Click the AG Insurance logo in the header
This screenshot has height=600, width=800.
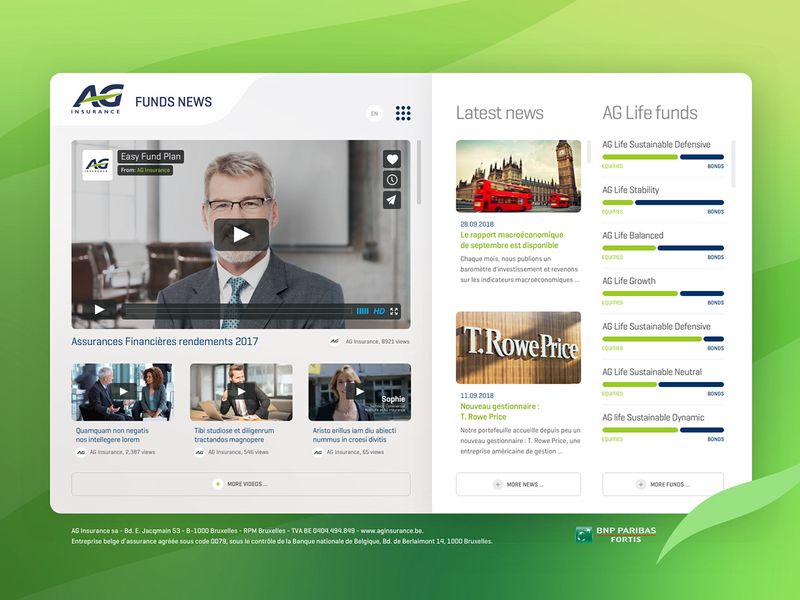point(97,100)
